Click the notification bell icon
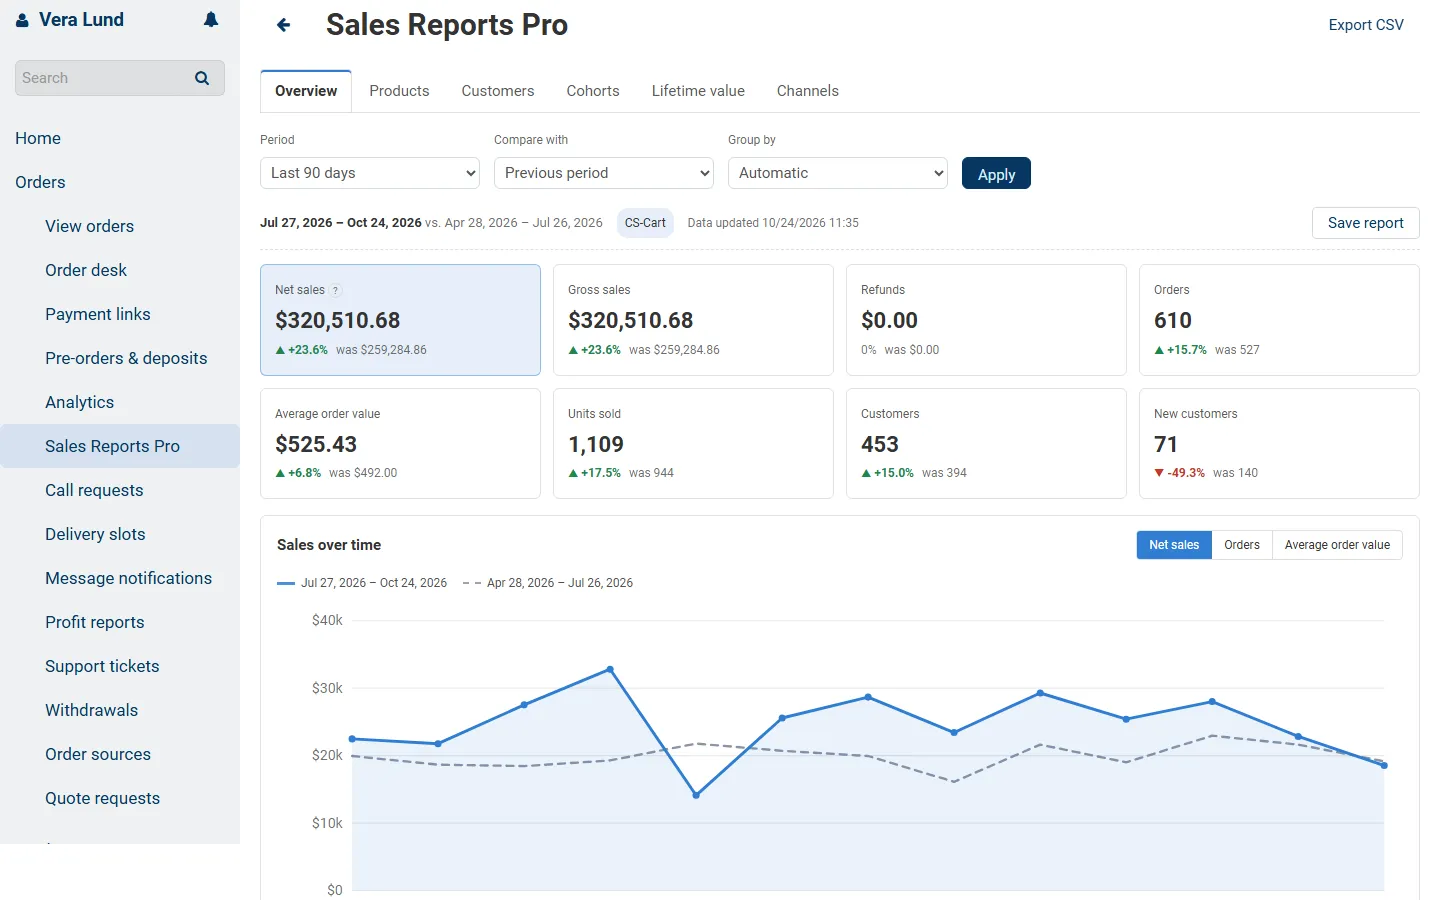1440x900 pixels. click(211, 20)
